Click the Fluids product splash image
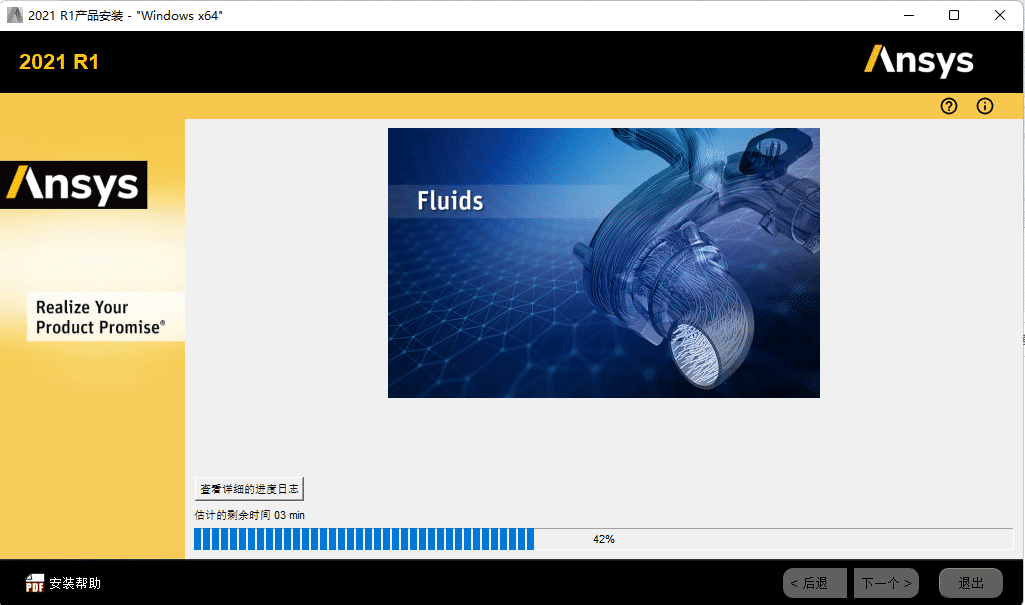The height and width of the screenshot is (605, 1025). tap(603, 263)
